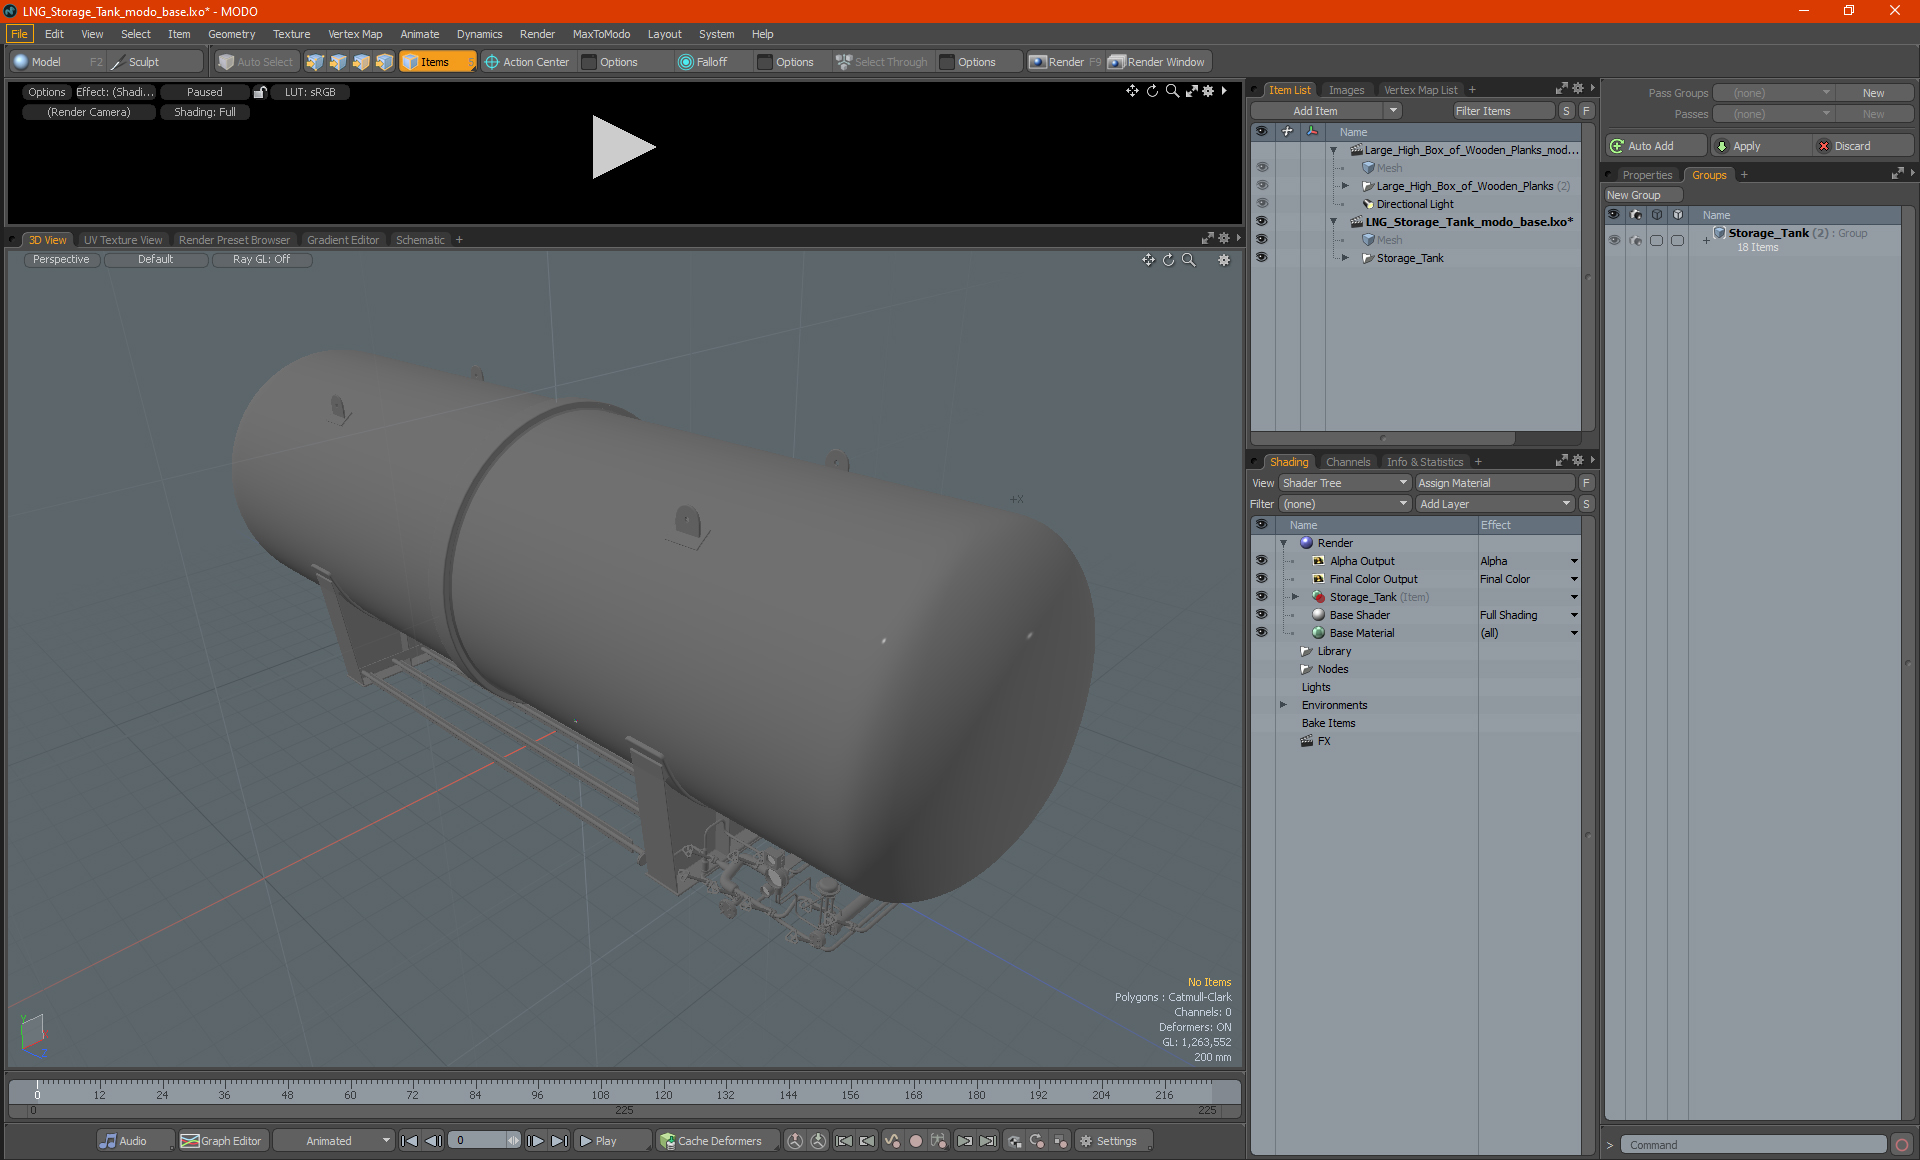Click the Apply button

[x=1760, y=146]
